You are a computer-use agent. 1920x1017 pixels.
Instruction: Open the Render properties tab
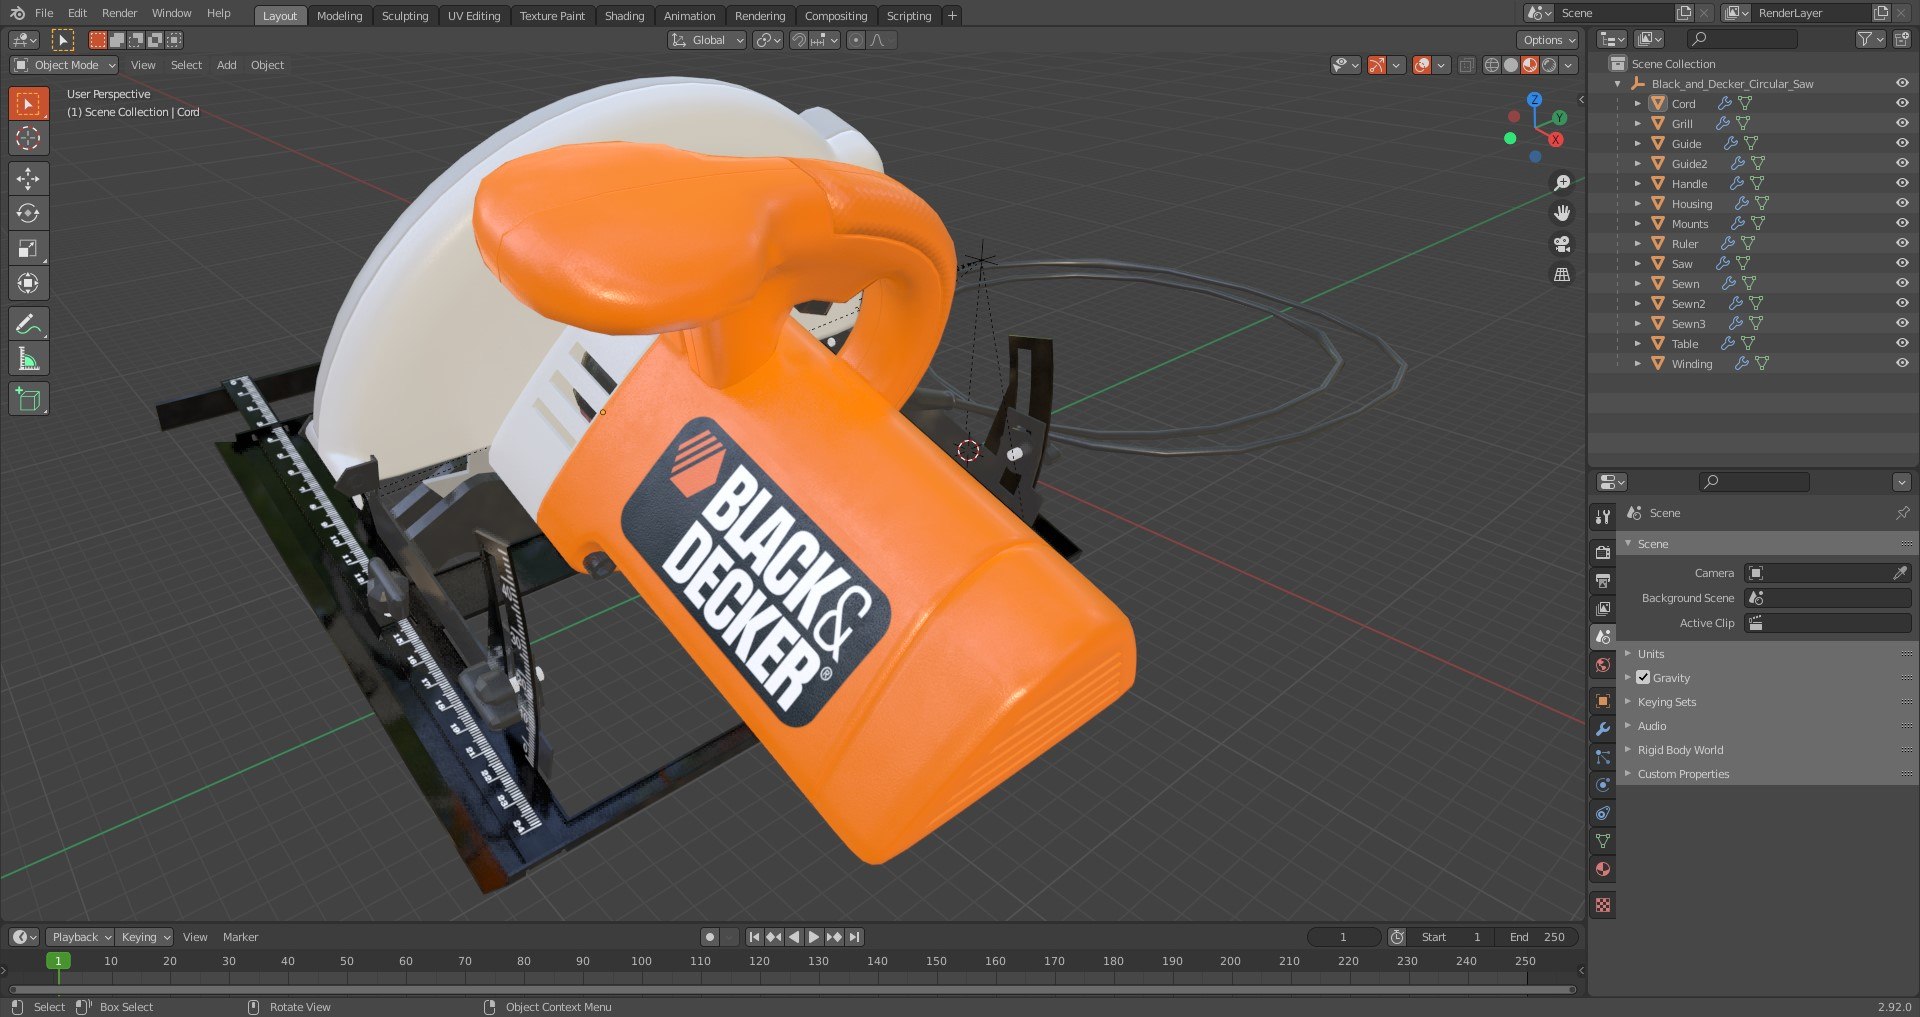click(1603, 552)
